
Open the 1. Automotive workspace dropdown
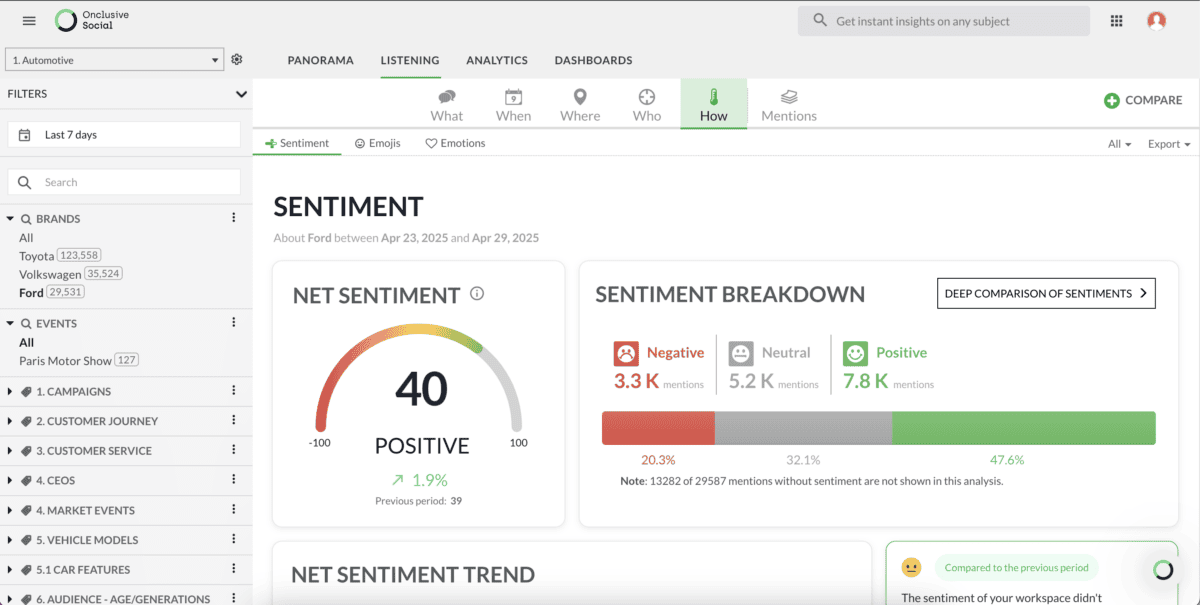pyautogui.click(x=114, y=60)
